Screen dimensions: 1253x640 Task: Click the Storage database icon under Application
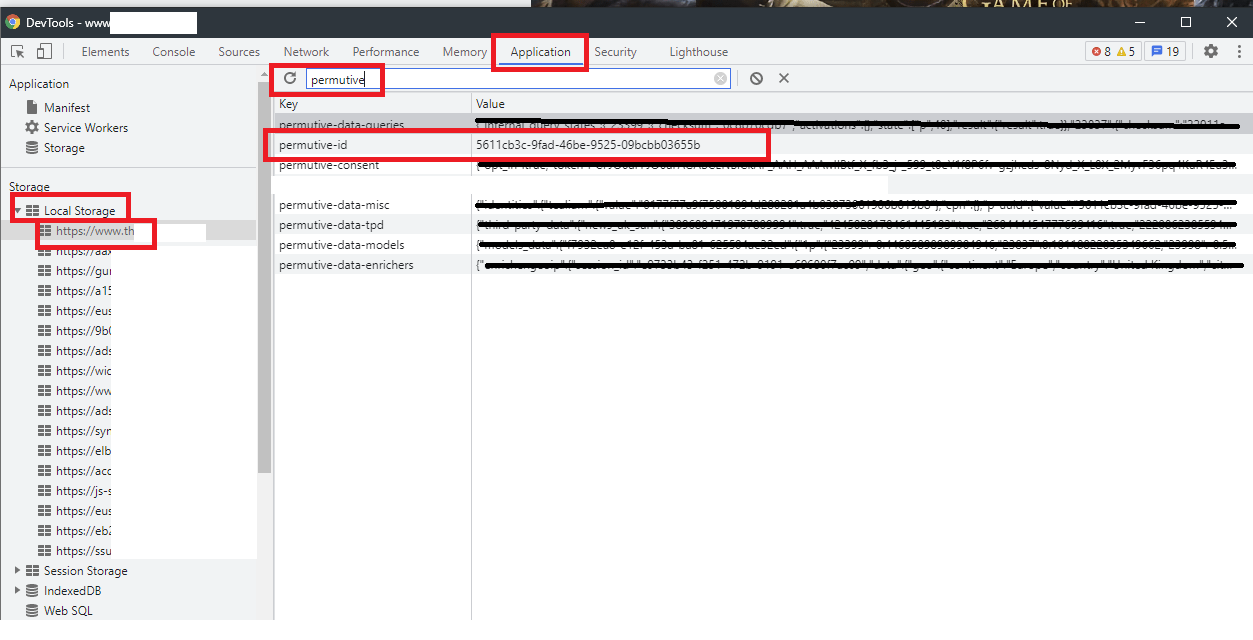[x=32, y=148]
